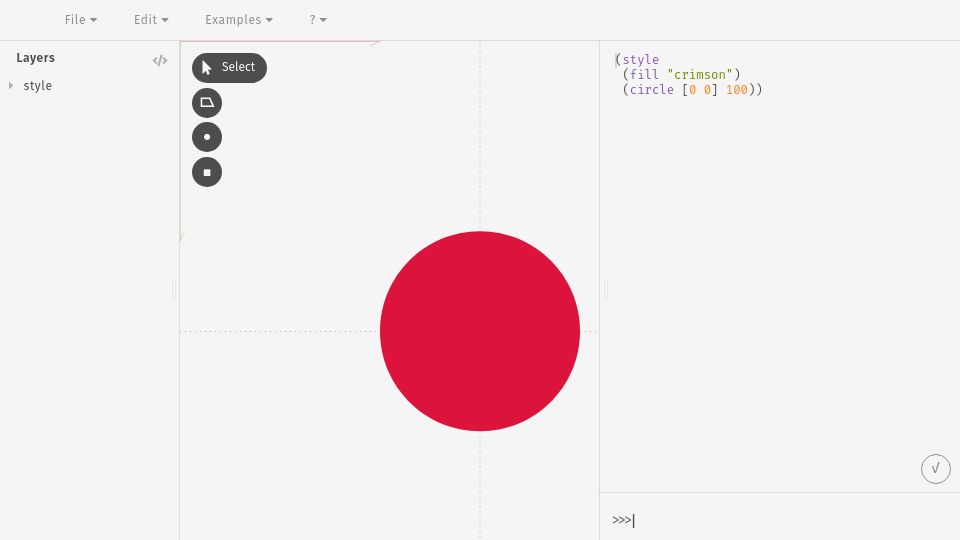The height and width of the screenshot is (540, 960).
Task: Place cursor on radius value 100
Action: 737,90
